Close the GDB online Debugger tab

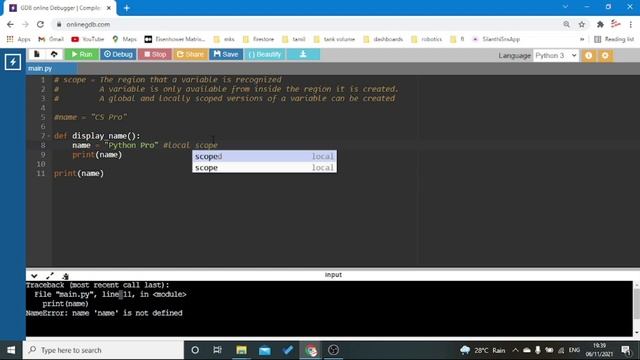(109, 8)
